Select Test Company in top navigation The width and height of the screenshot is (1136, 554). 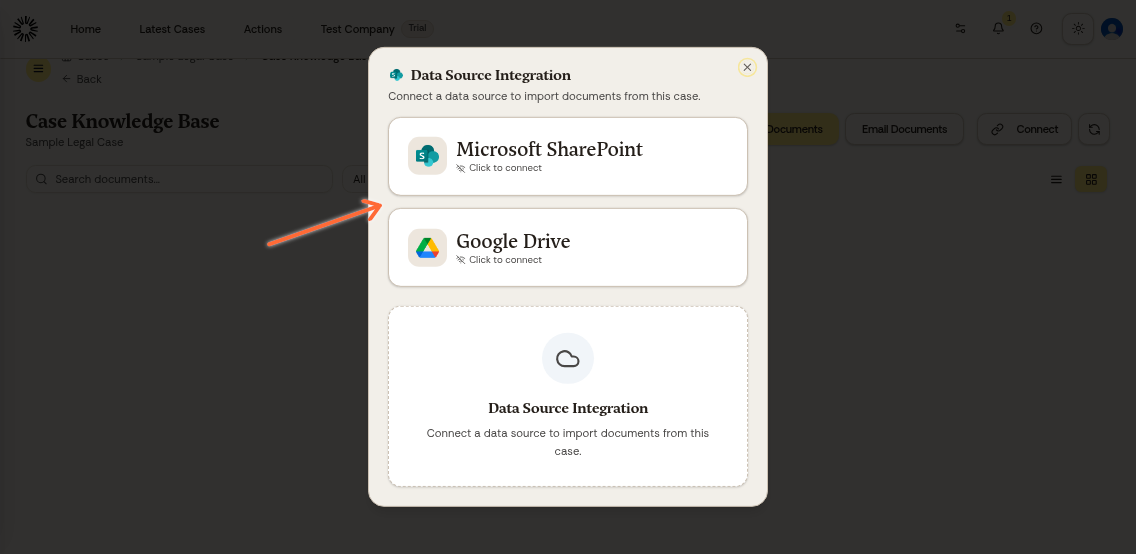[357, 29]
